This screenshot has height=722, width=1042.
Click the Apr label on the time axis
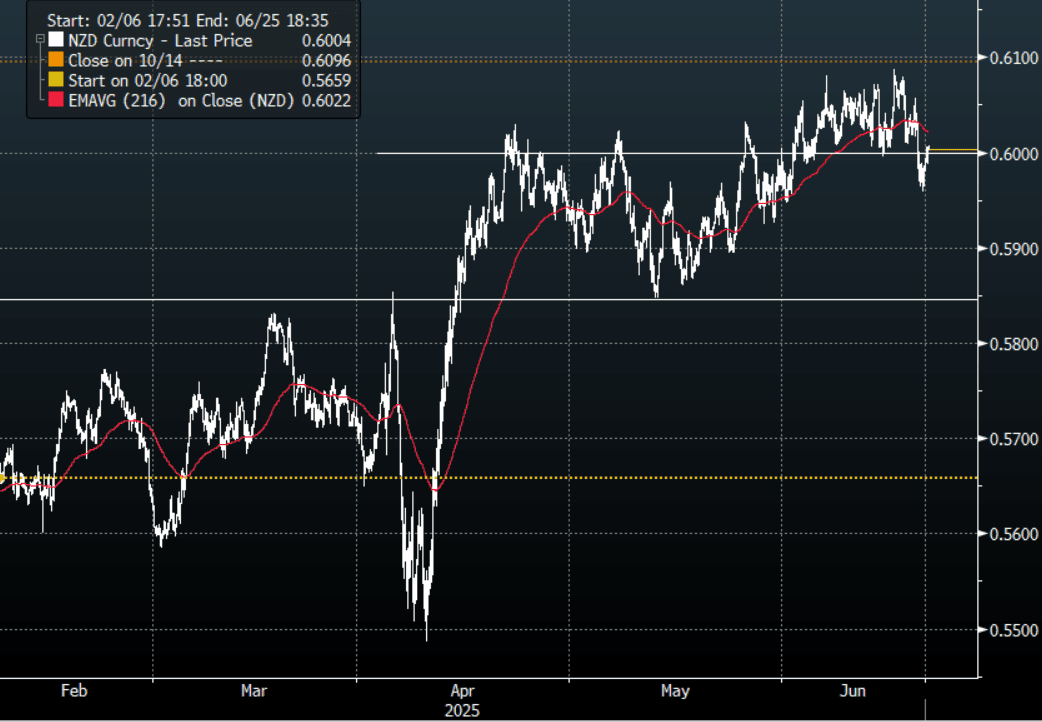[x=462, y=691]
